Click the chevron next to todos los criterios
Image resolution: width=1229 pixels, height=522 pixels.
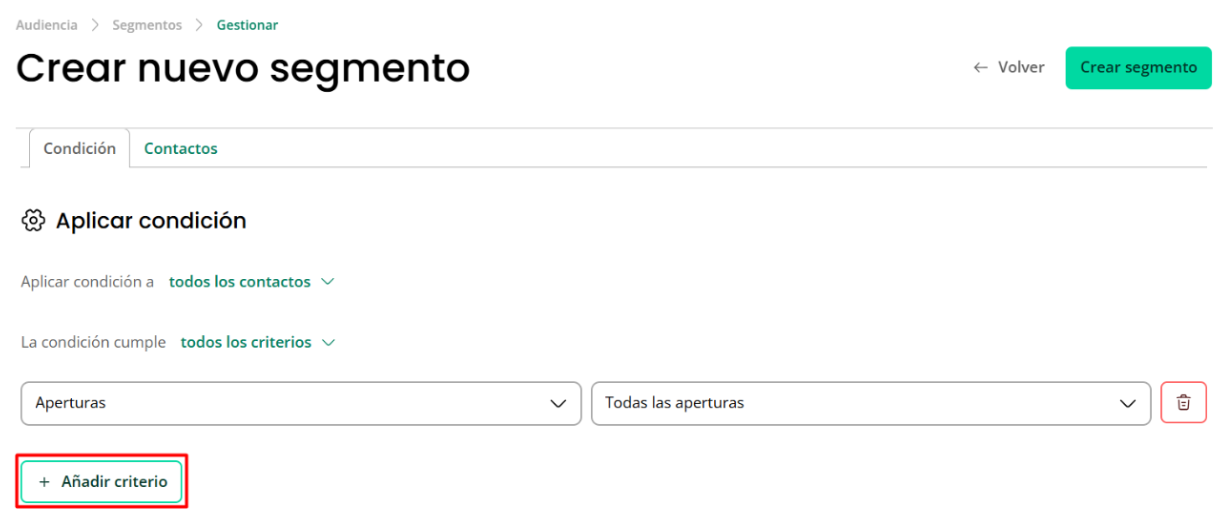tap(329, 342)
